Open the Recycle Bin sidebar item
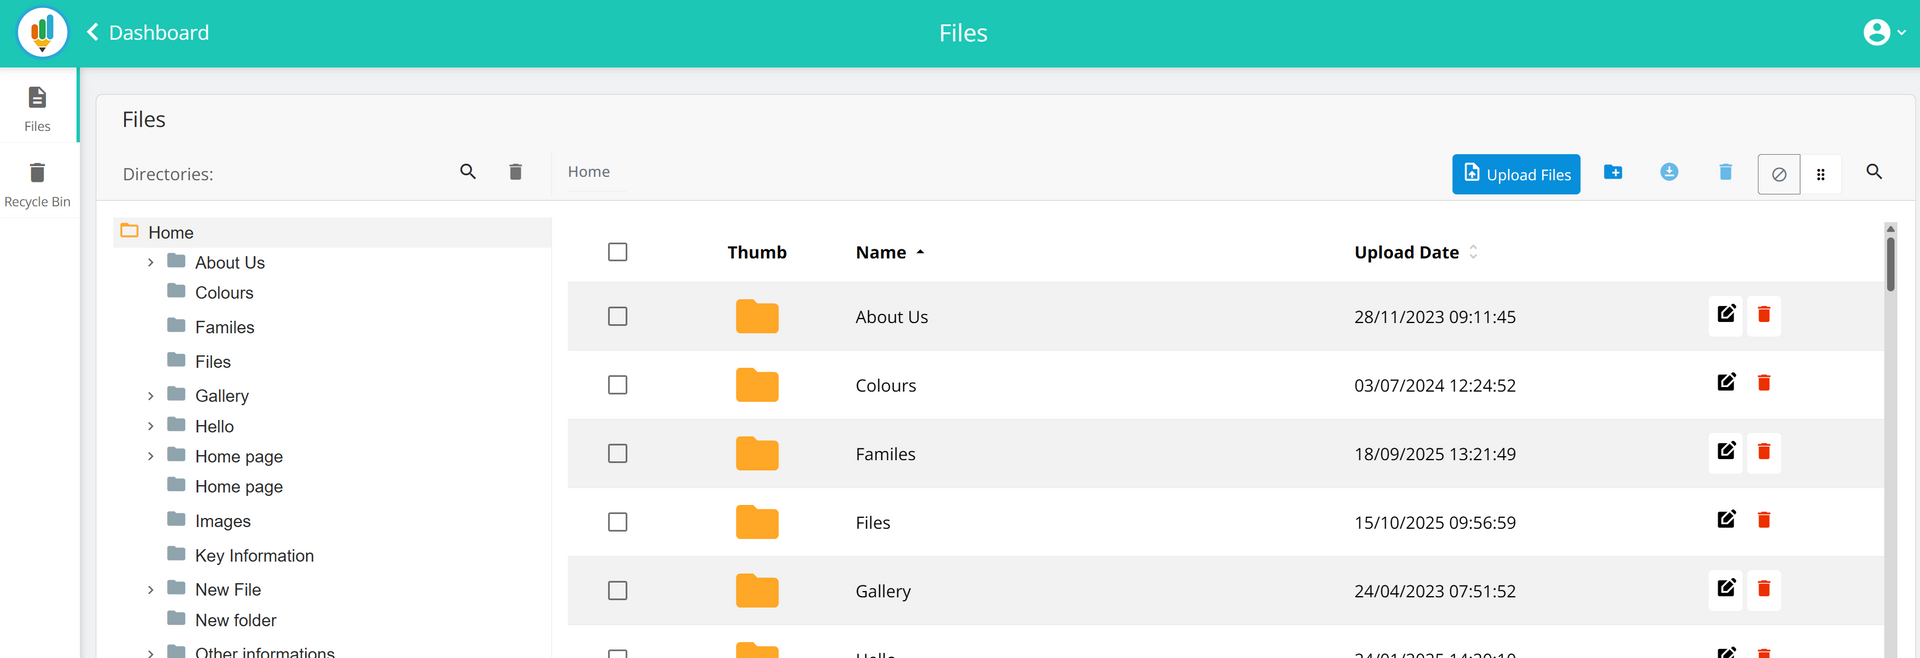The height and width of the screenshot is (658, 1920). (38, 184)
